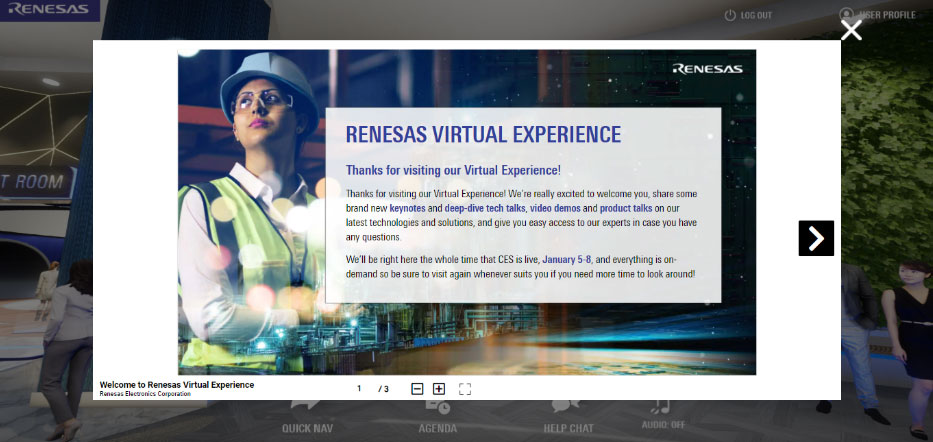Open the video demos link

click(555, 208)
